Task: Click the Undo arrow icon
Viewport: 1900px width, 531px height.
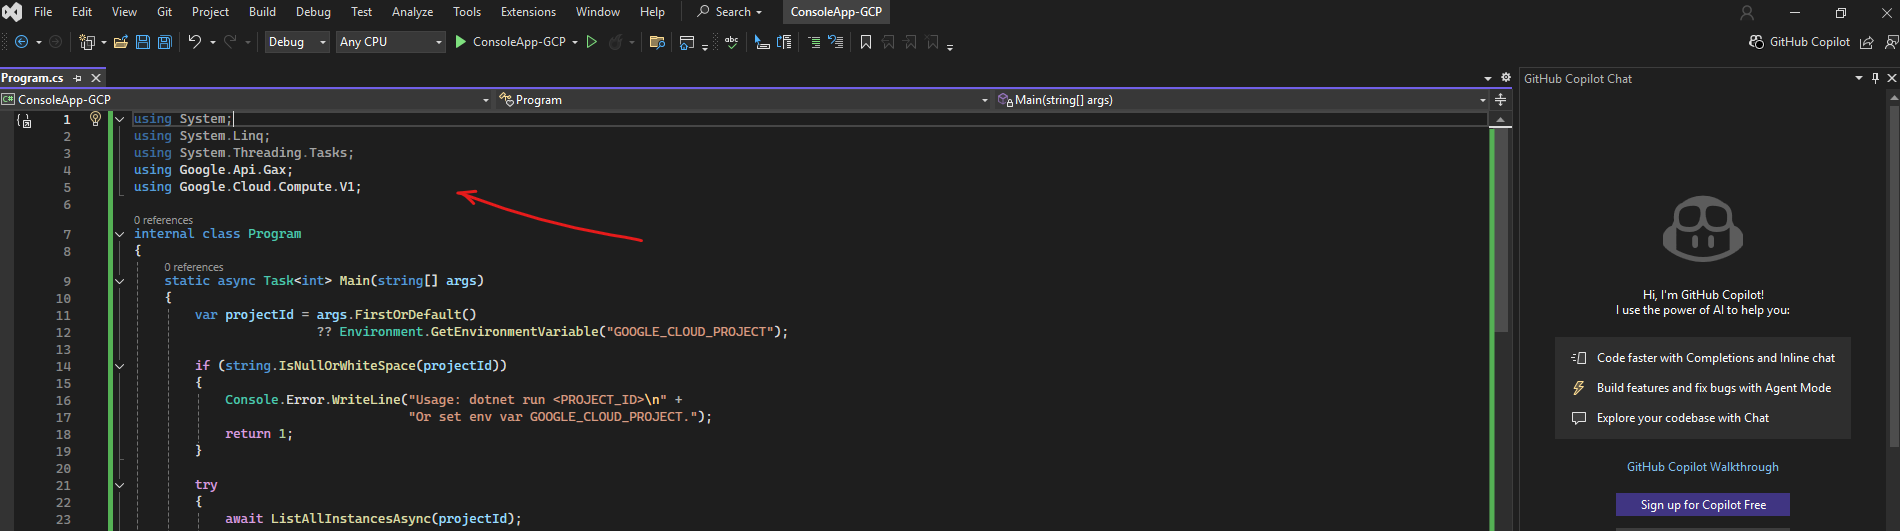Action: click(195, 42)
